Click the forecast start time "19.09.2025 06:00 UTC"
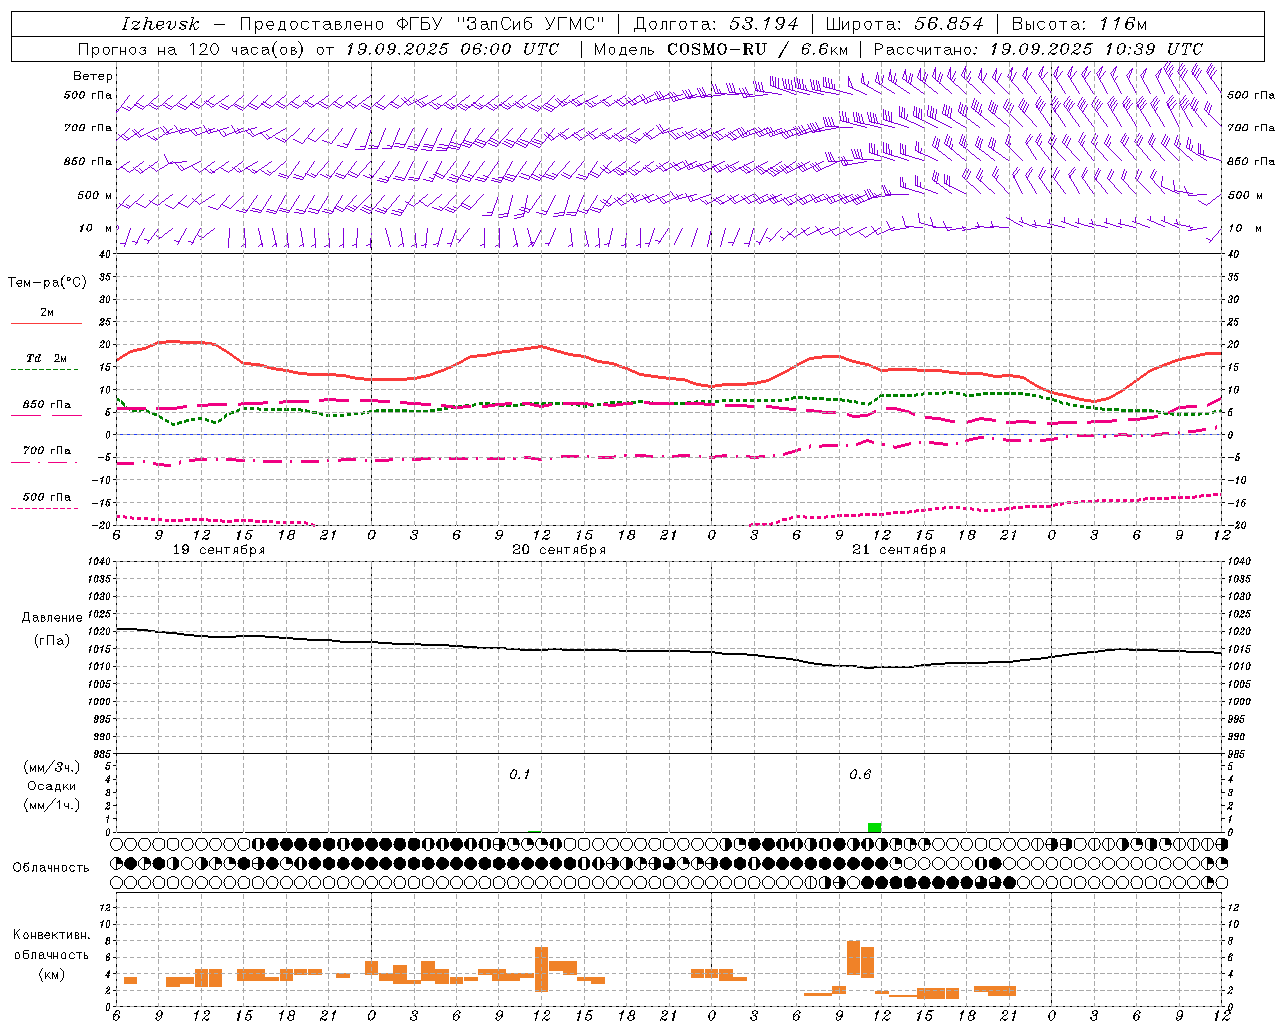 [x=452, y=49]
